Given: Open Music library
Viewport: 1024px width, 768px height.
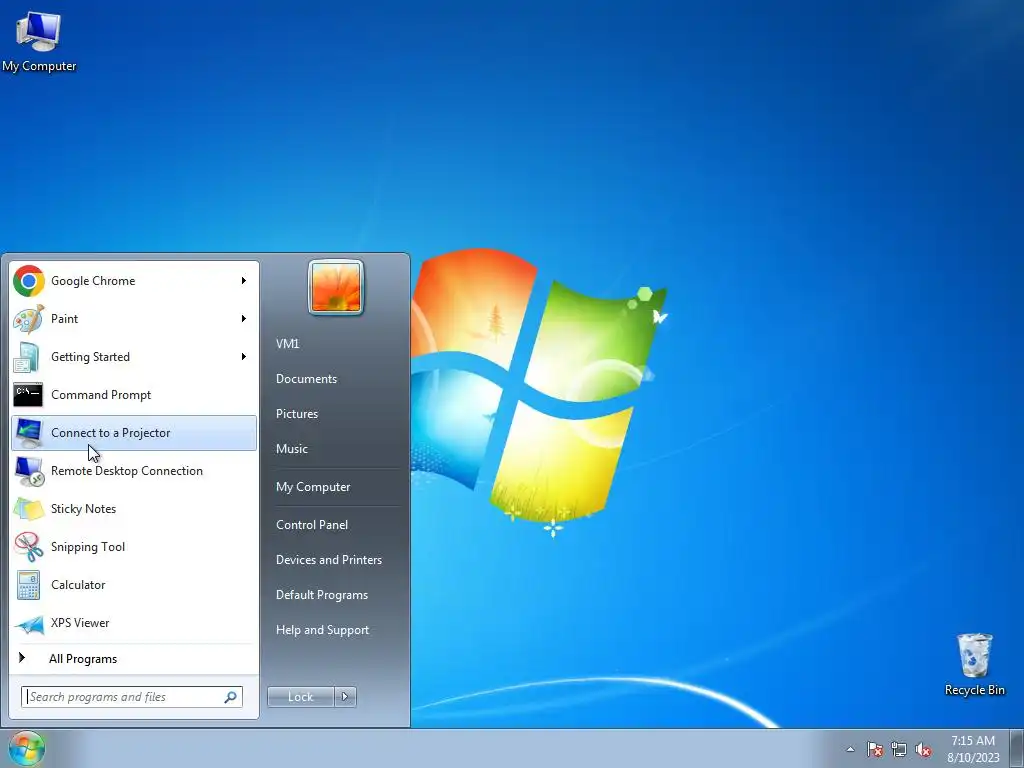Looking at the screenshot, I should pyautogui.click(x=291, y=449).
